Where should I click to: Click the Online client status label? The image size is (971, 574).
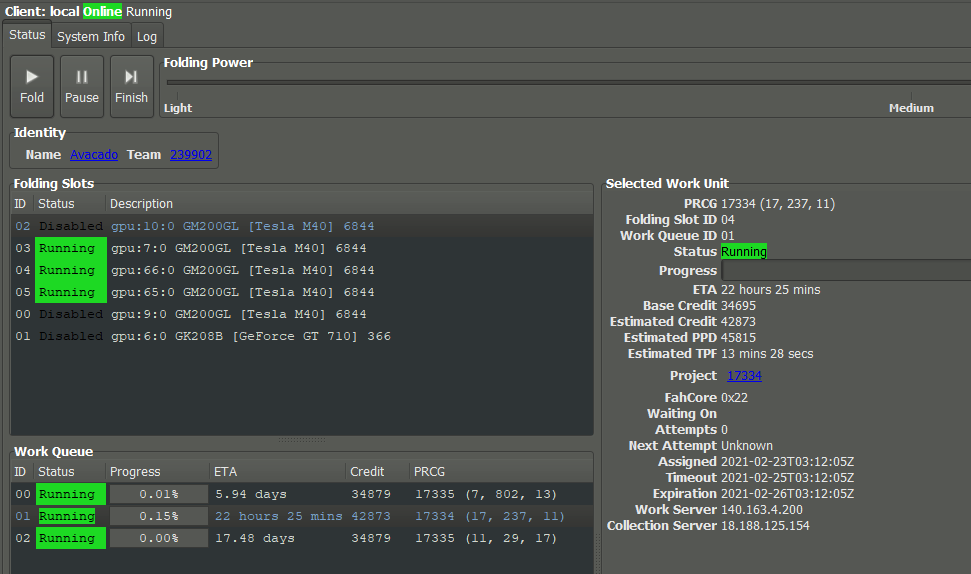coord(102,12)
